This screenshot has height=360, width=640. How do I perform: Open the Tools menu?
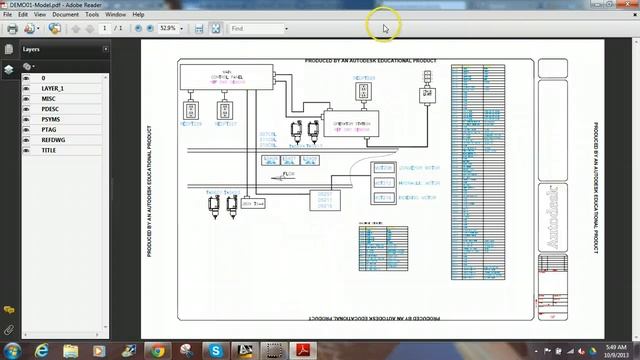(92, 14)
